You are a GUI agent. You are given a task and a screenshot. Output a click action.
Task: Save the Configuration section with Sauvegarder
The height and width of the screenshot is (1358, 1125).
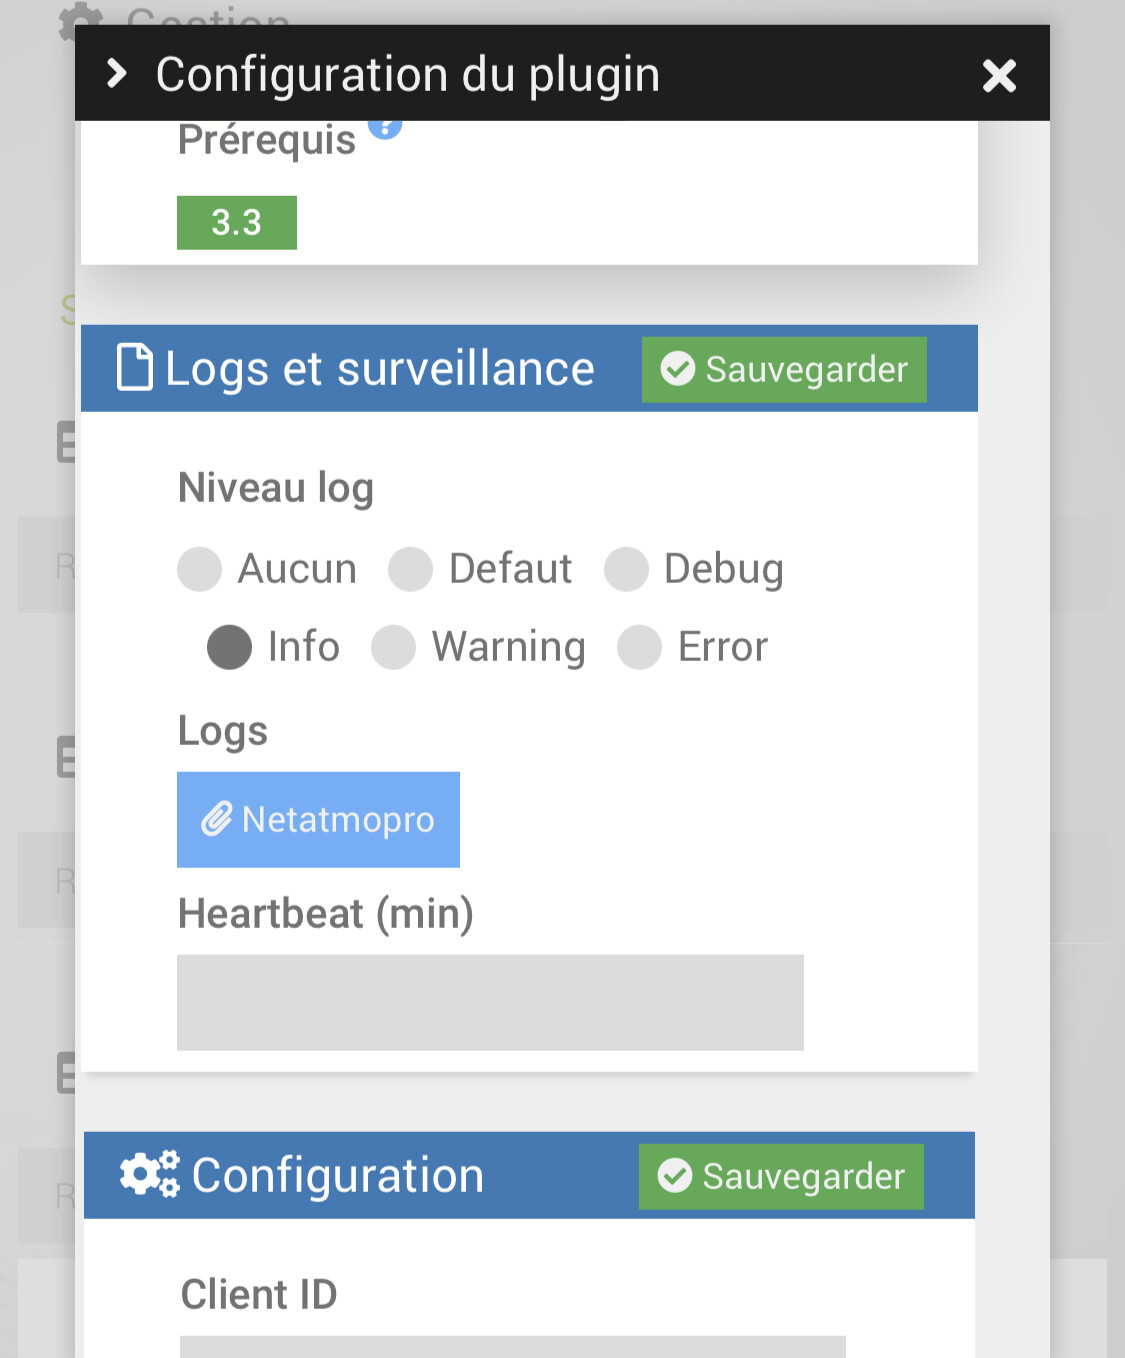pyautogui.click(x=781, y=1177)
